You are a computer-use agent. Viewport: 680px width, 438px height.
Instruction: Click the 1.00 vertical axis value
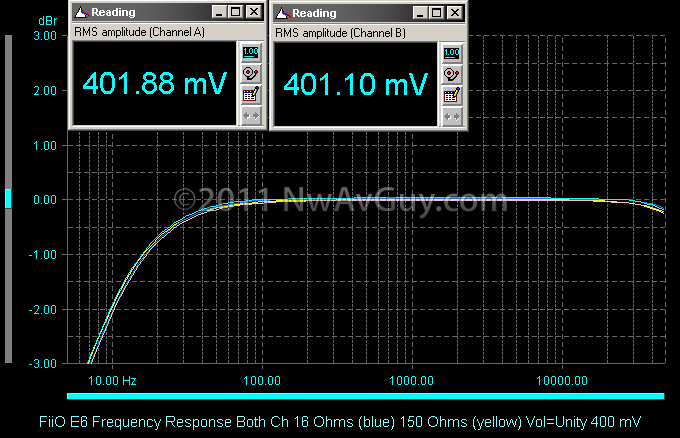click(x=45, y=146)
